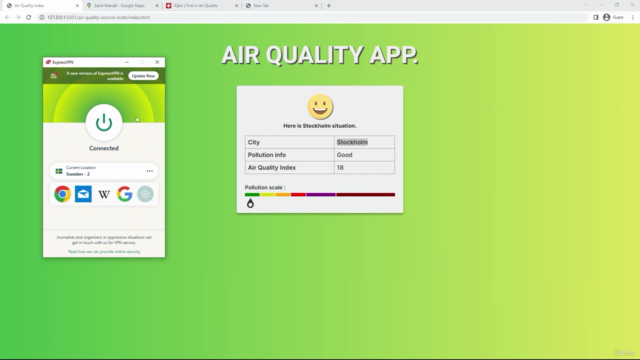This screenshot has width=640, height=360.
Task: Click the Air Quality Index label cell
Action: pos(289,167)
